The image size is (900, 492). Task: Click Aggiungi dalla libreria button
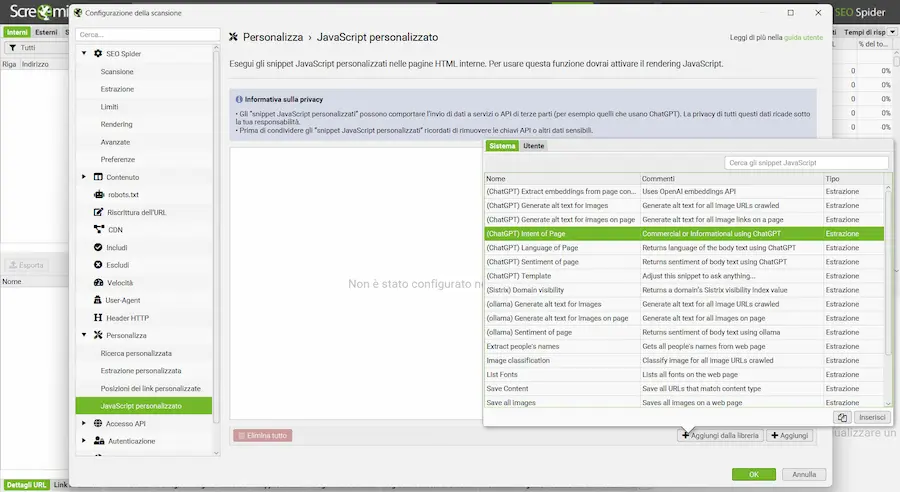click(x=720, y=435)
